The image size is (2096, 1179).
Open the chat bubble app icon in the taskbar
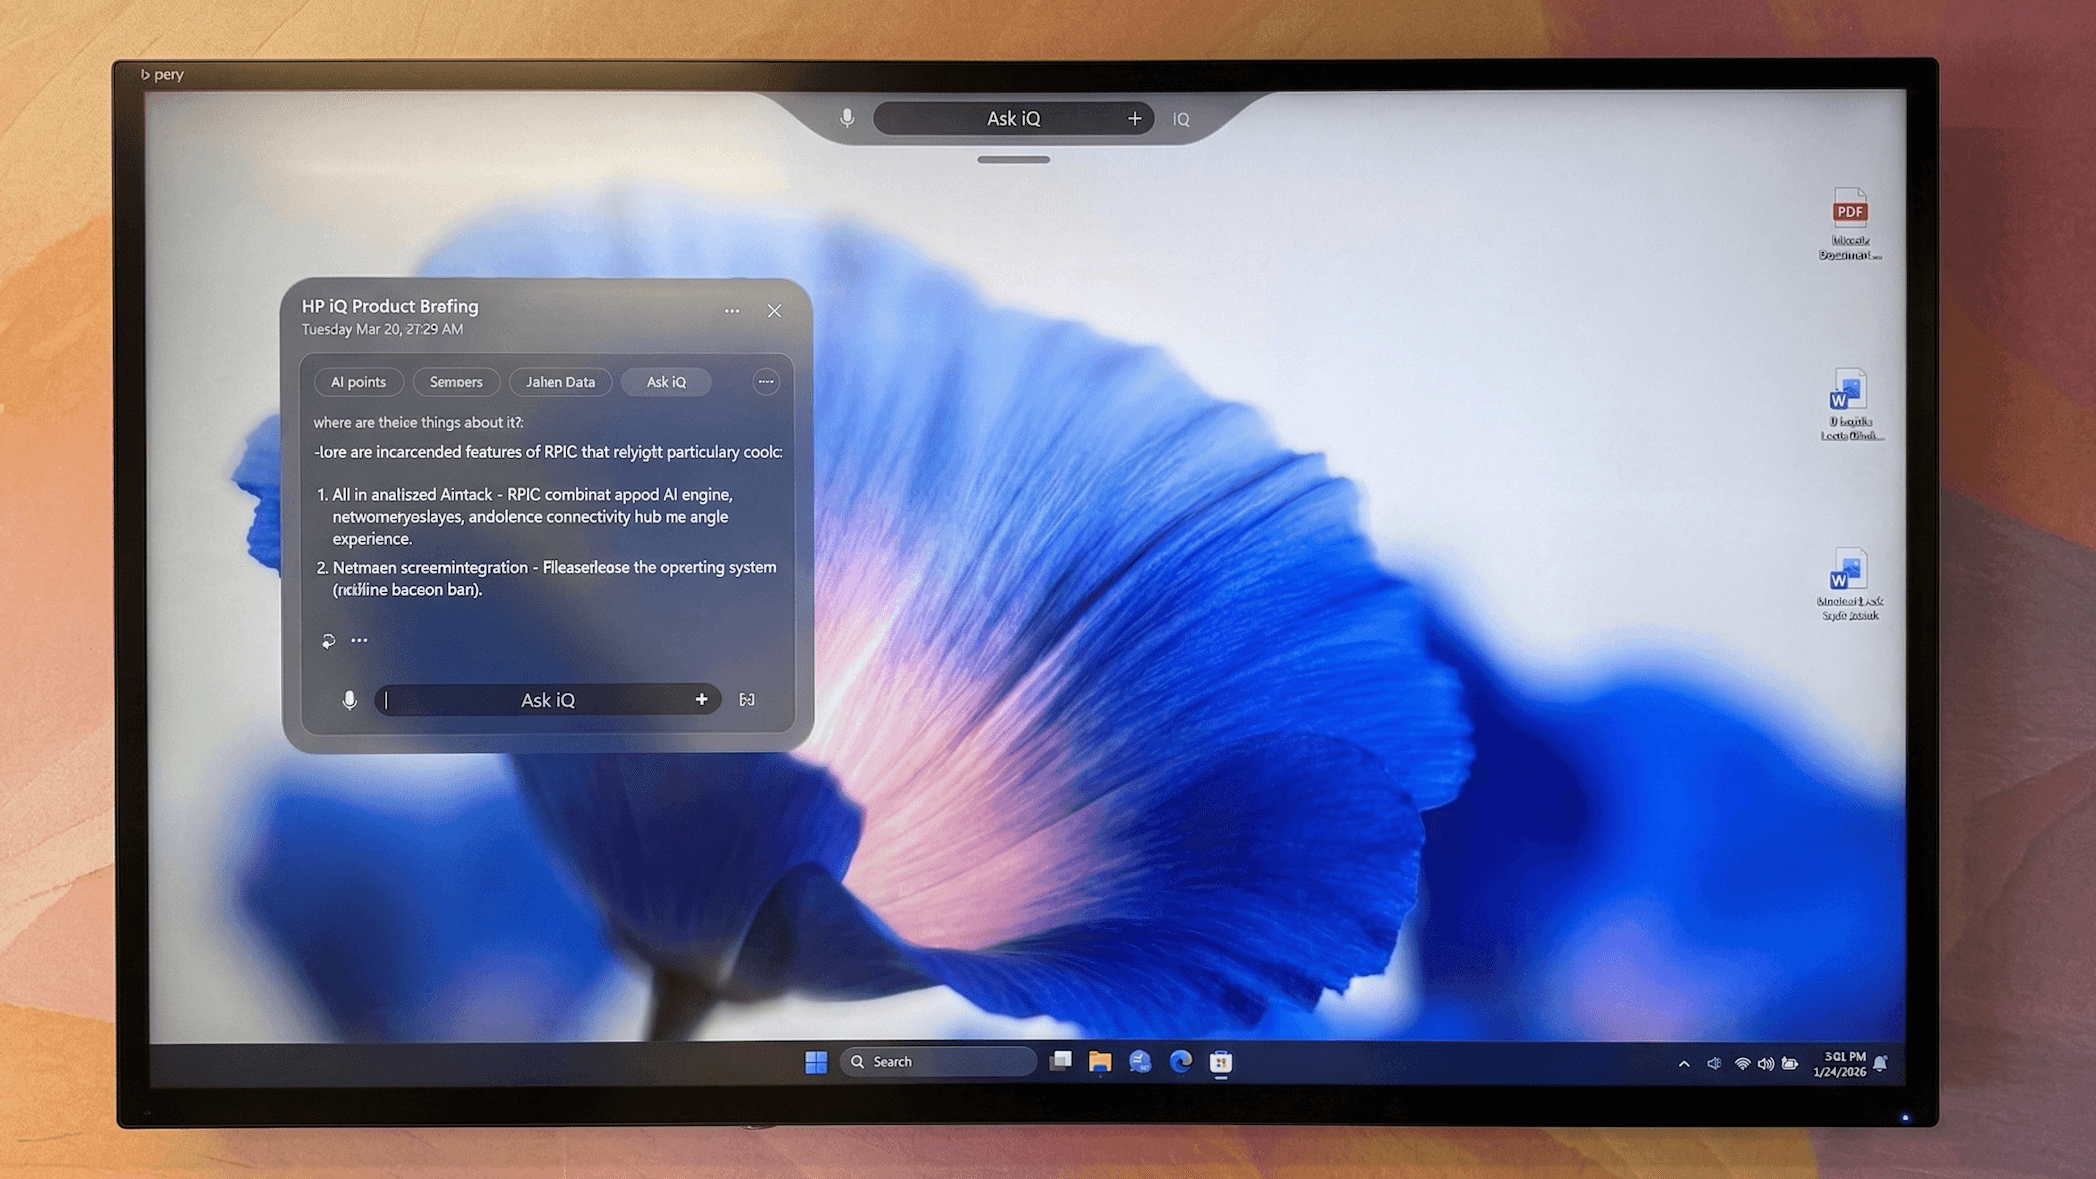pos(1140,1062)
